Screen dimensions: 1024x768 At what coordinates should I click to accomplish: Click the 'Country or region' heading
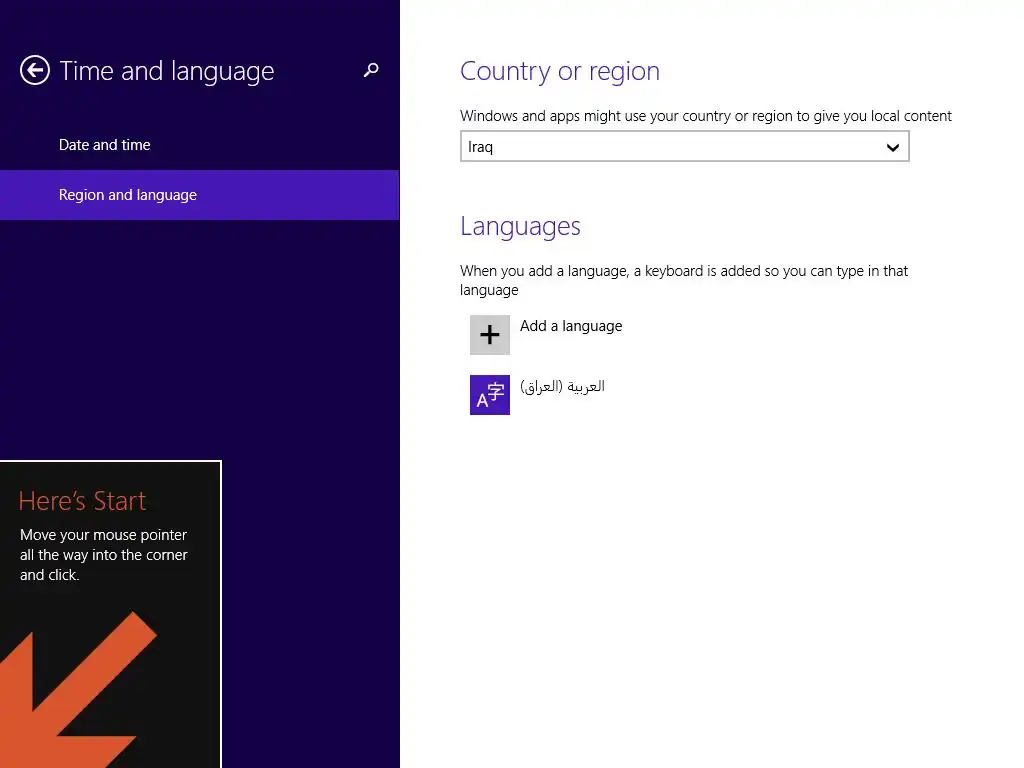click(x=560, y=71)
